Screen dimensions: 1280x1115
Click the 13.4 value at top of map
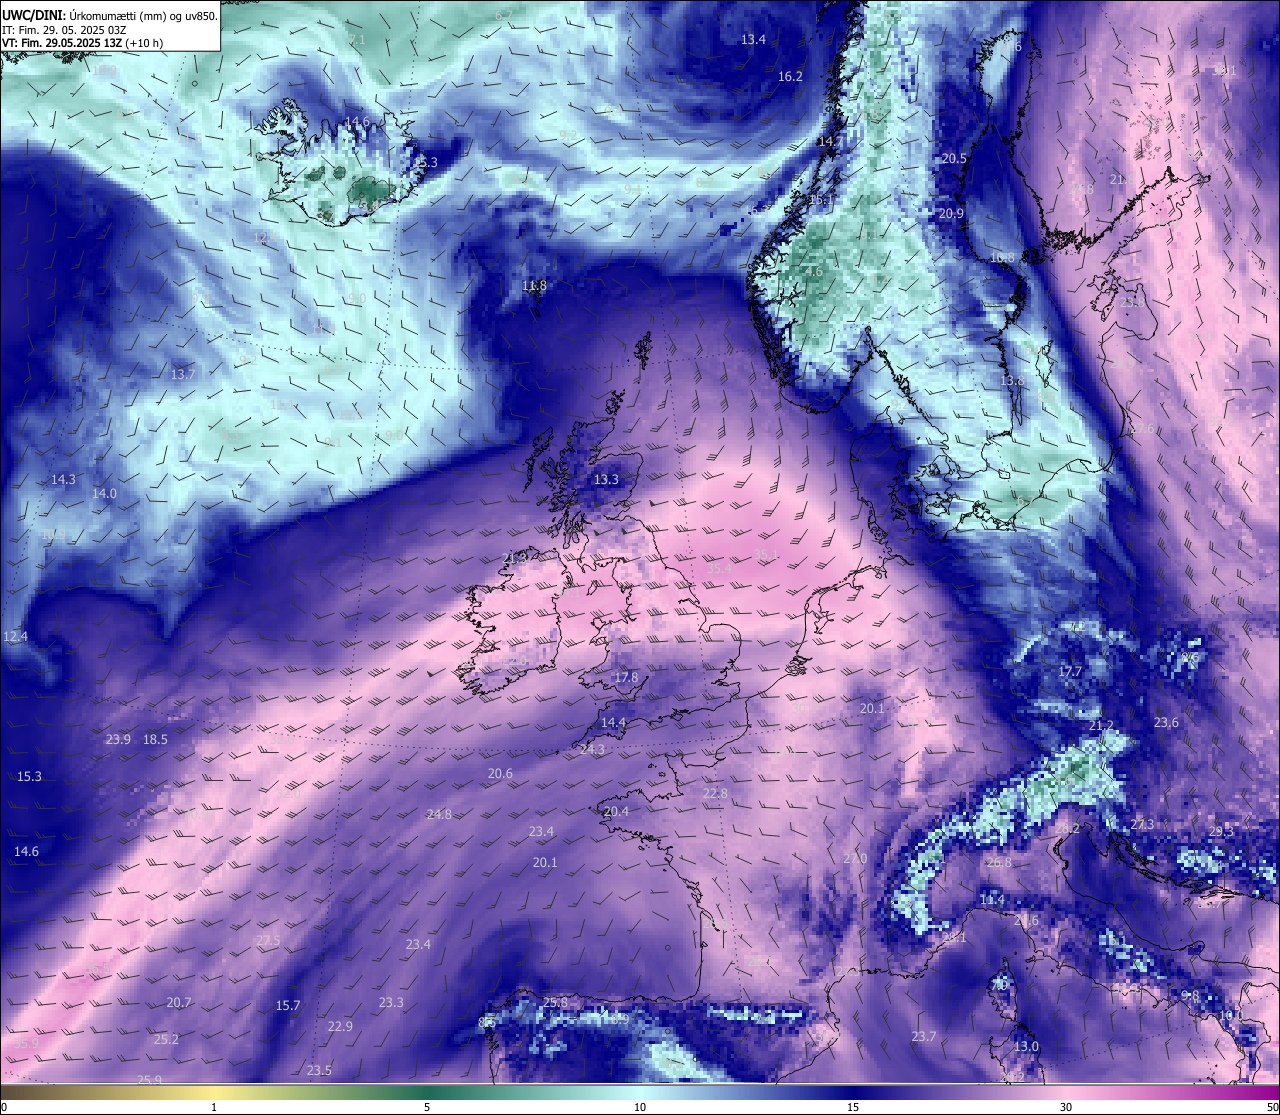click(x=753, y=39)
